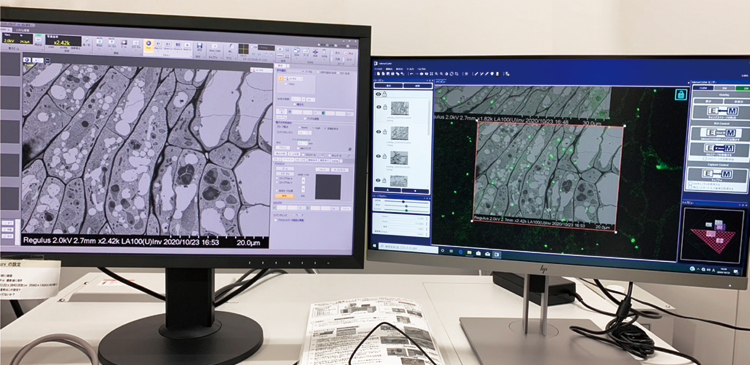Viewport: 750px width, 365px height.
Task: Toggle the lock on the third thumbnail layer
Action: 385,157
